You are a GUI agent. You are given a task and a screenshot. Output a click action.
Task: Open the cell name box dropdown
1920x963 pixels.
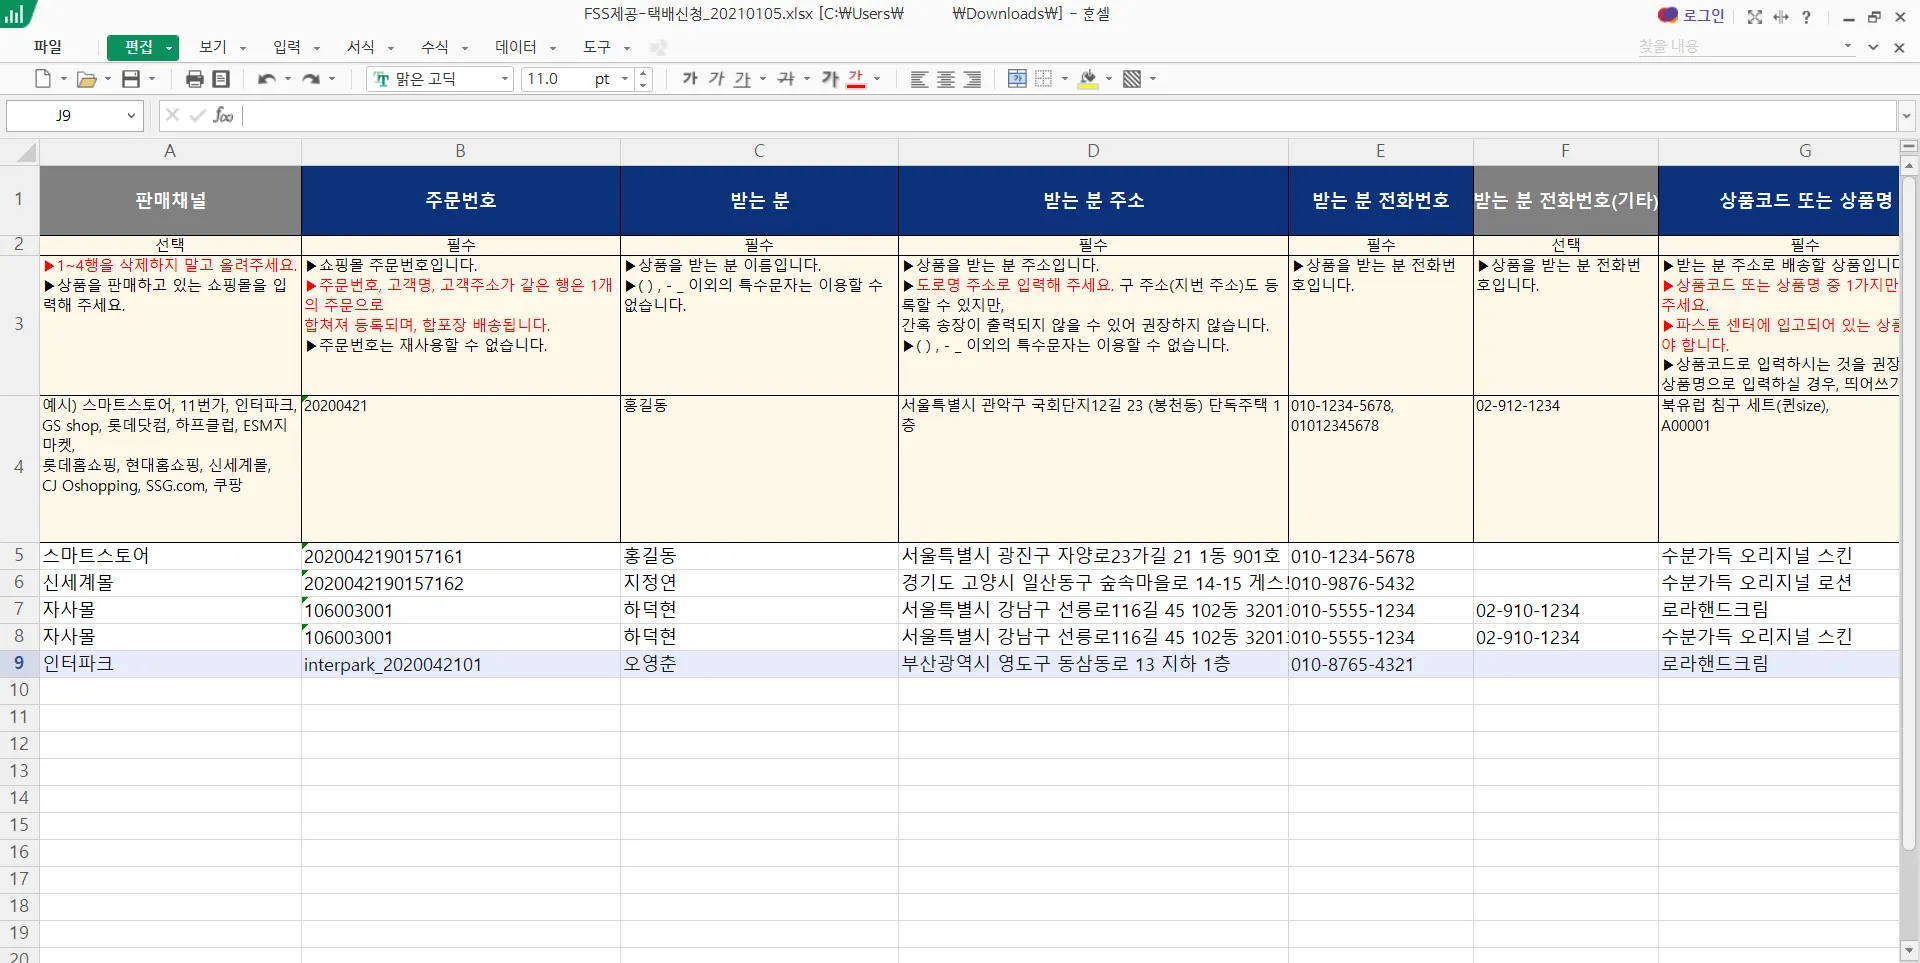click(131, 116)
